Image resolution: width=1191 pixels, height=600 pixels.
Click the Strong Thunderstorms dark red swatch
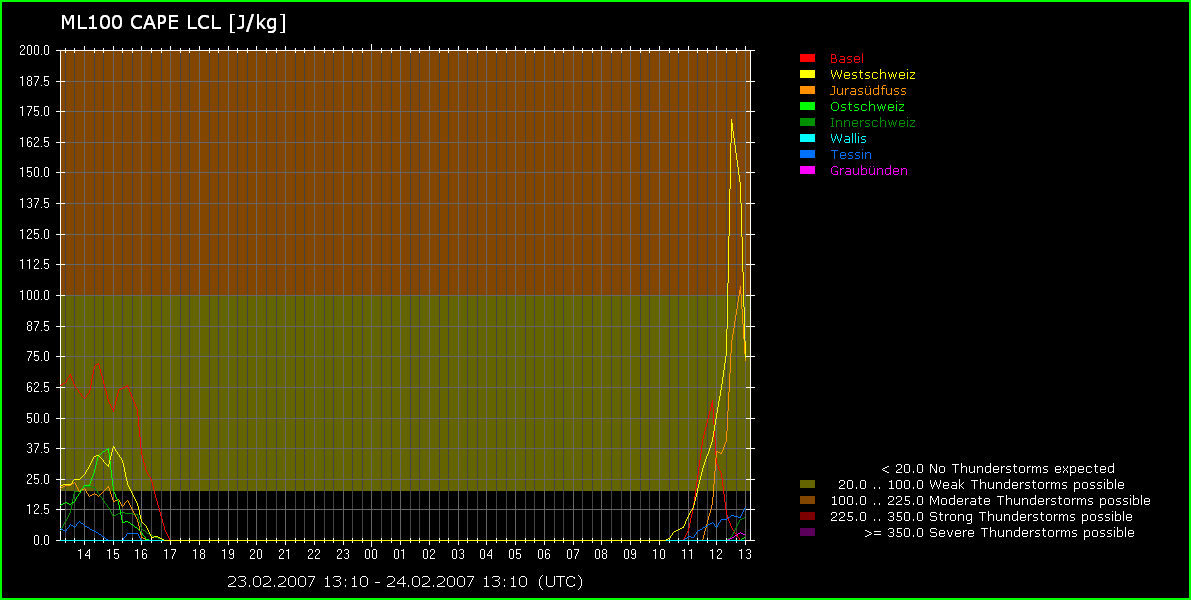click(x=808, y=517)
